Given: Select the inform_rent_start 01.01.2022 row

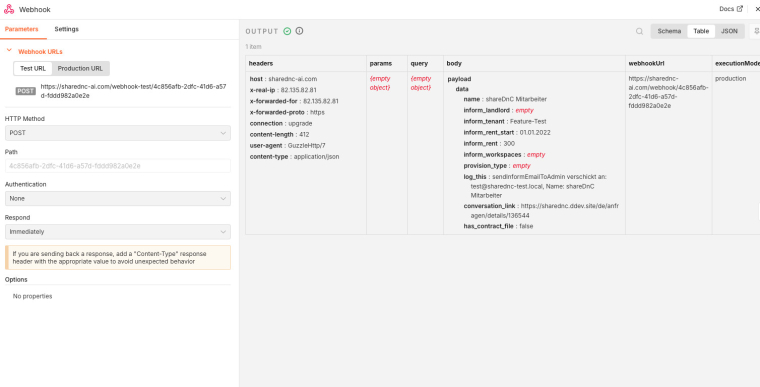Looking at the screenshot, I should [x=507, y=132].
